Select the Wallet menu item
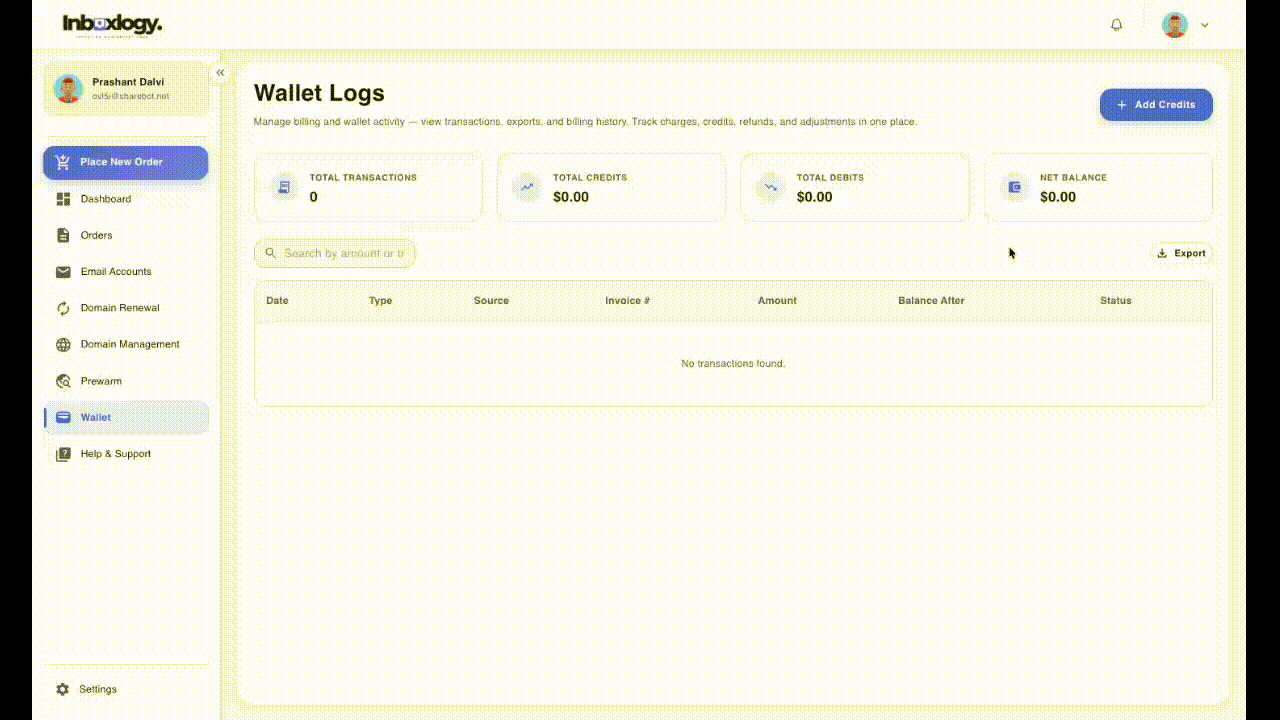Screen dimensions: 1280x720 pyautogui.click(x=126, y=417)
